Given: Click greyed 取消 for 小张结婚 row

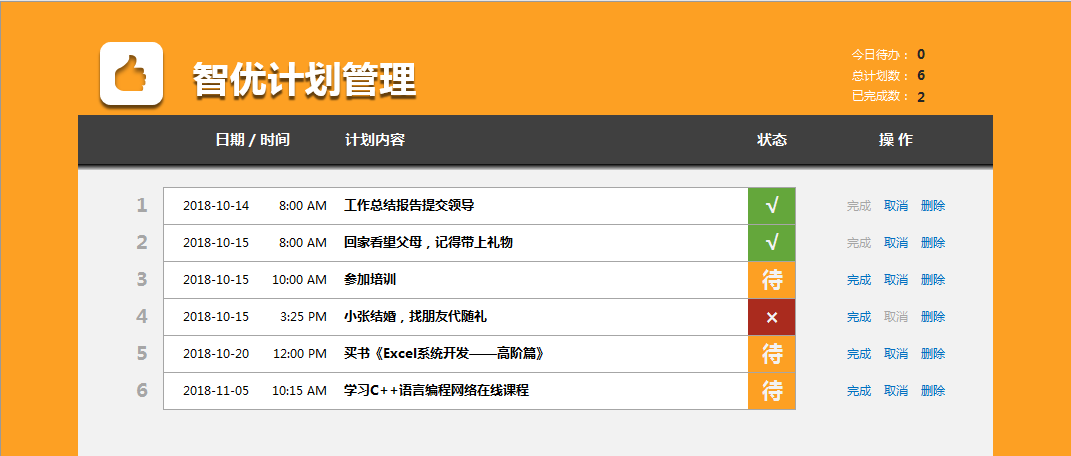Looking at the screenshot, I should pyautogui.click(x=895, y=316).
